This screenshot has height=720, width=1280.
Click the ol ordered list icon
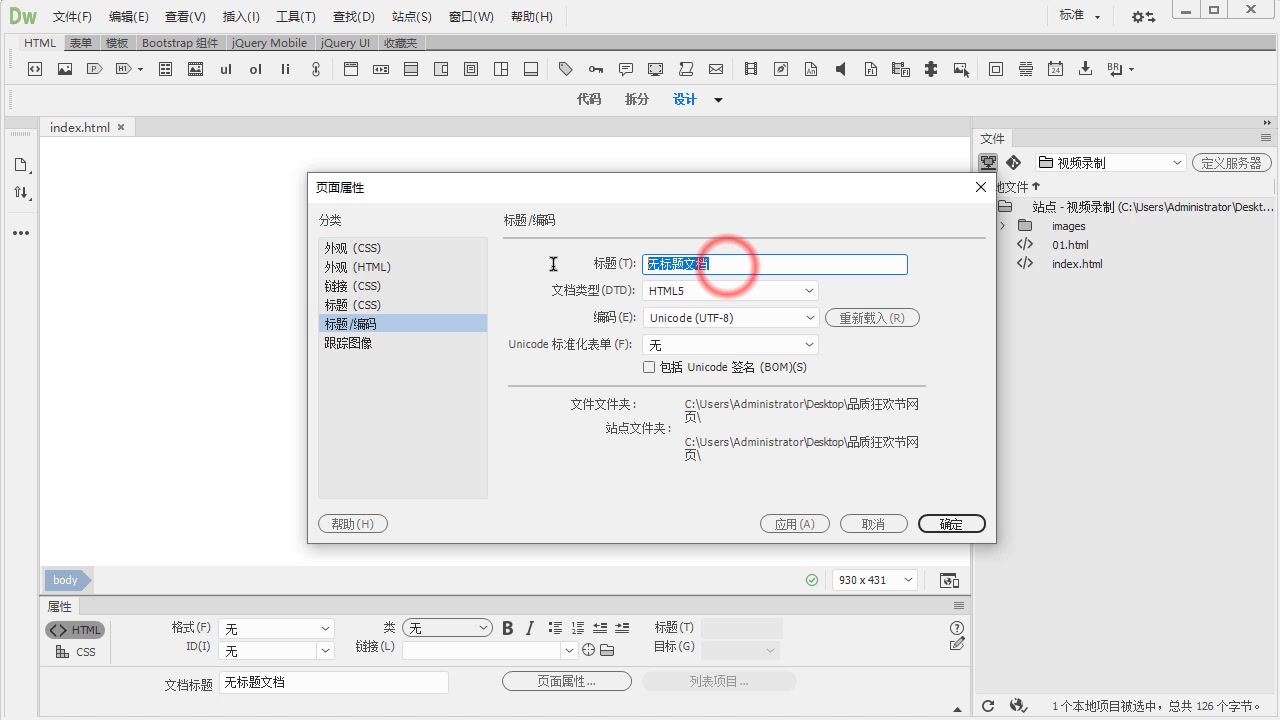pyautogui.click(x=256, y=69)
